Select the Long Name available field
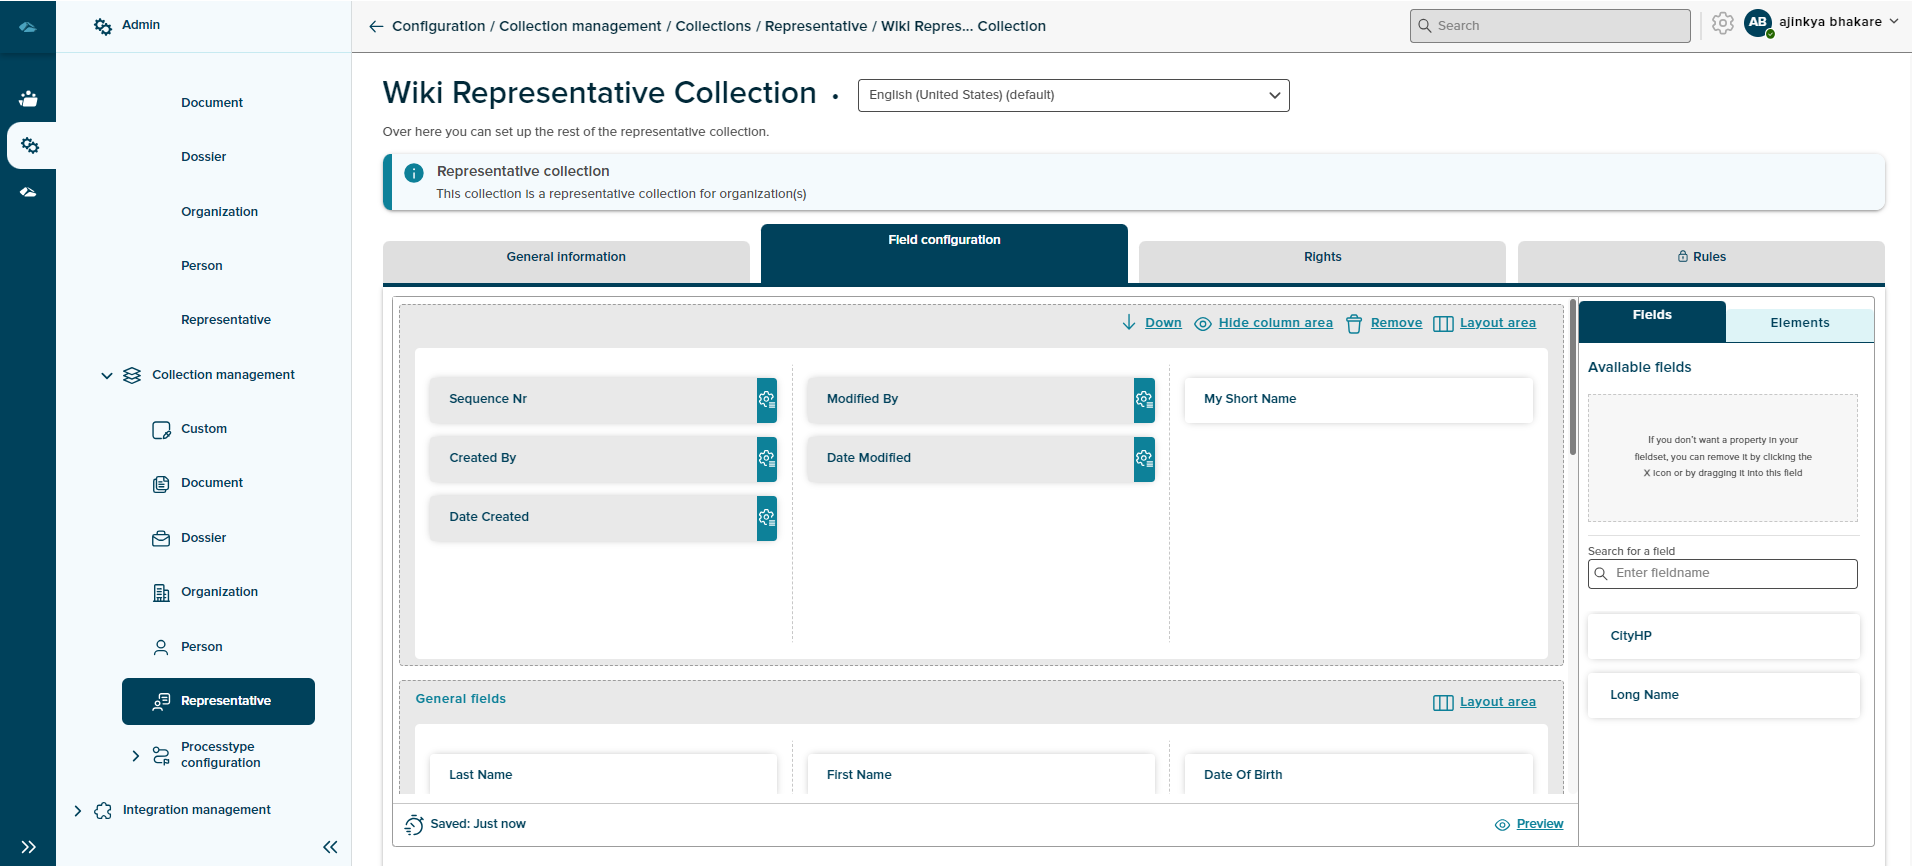 coord(1723,695)
